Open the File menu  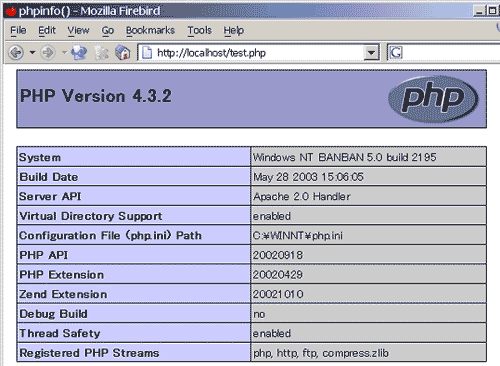(18, 30)
